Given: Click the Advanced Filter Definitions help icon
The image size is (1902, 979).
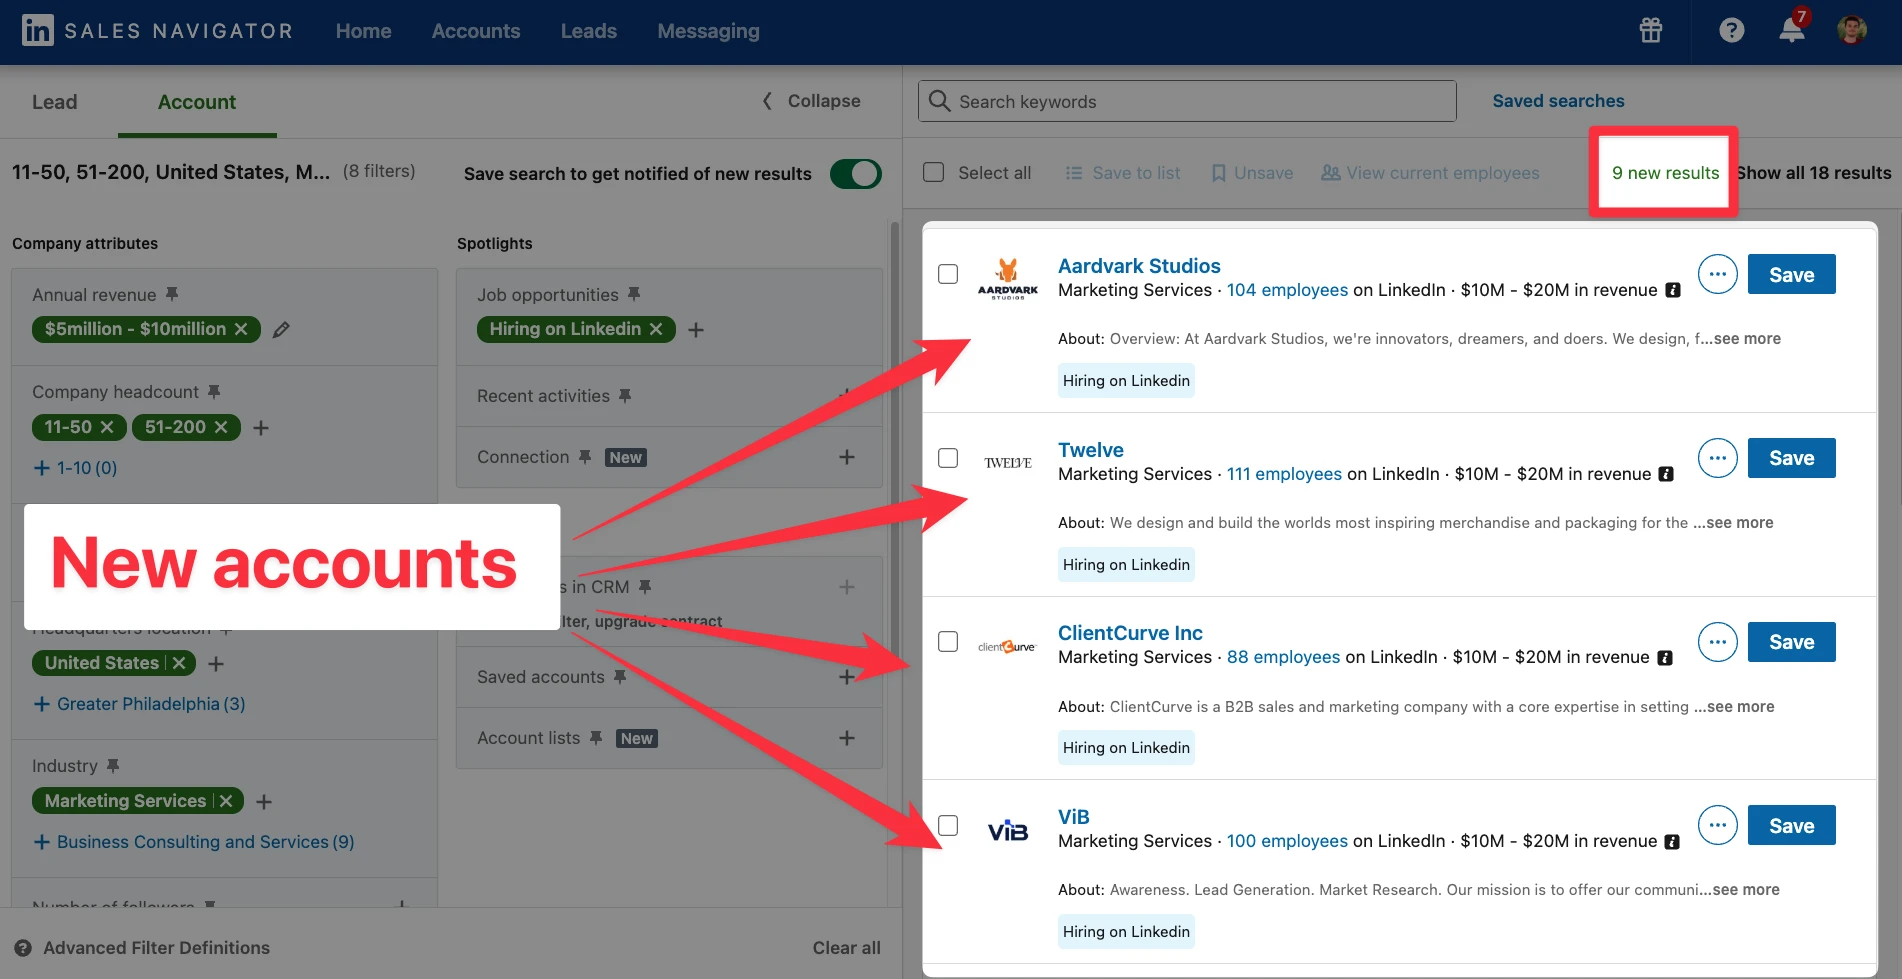Looking at the screenshot, I should [23, 948].
